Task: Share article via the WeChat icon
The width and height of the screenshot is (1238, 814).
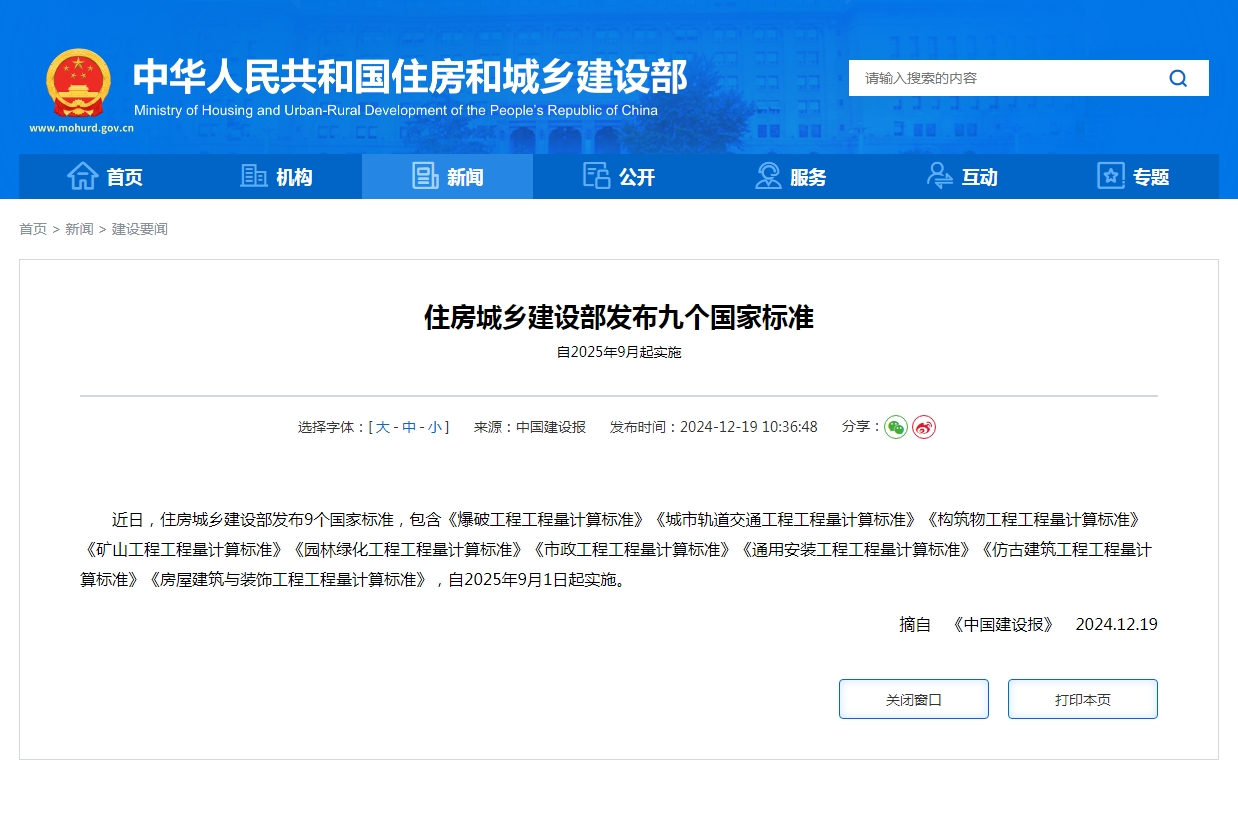Action: pyautogui.click(x=896, y=427)
